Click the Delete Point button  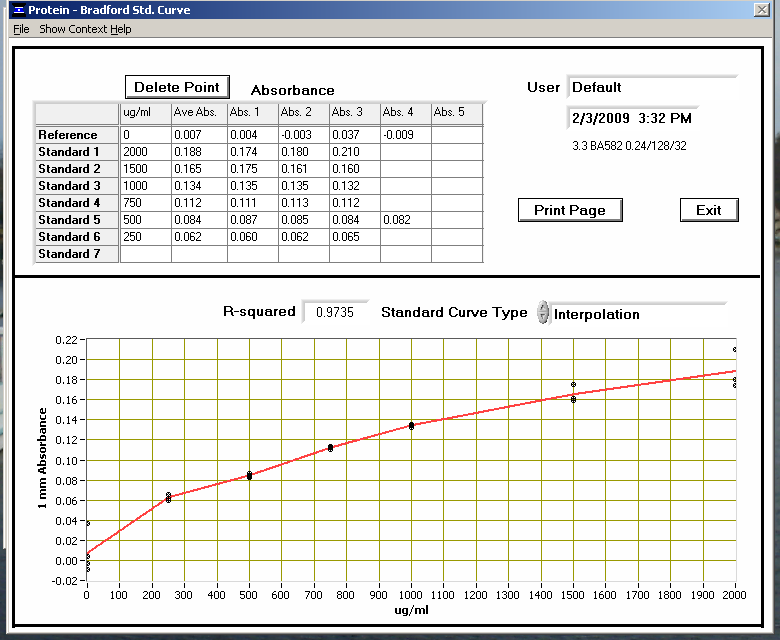pyautogui.click(x=177, y=87)
